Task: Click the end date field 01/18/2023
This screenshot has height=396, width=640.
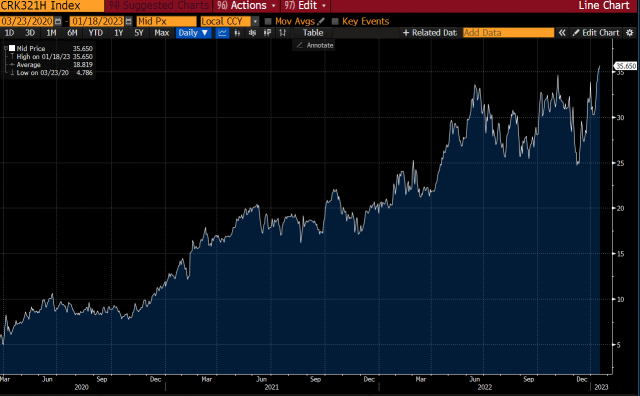Action: [x=97, y=21]
